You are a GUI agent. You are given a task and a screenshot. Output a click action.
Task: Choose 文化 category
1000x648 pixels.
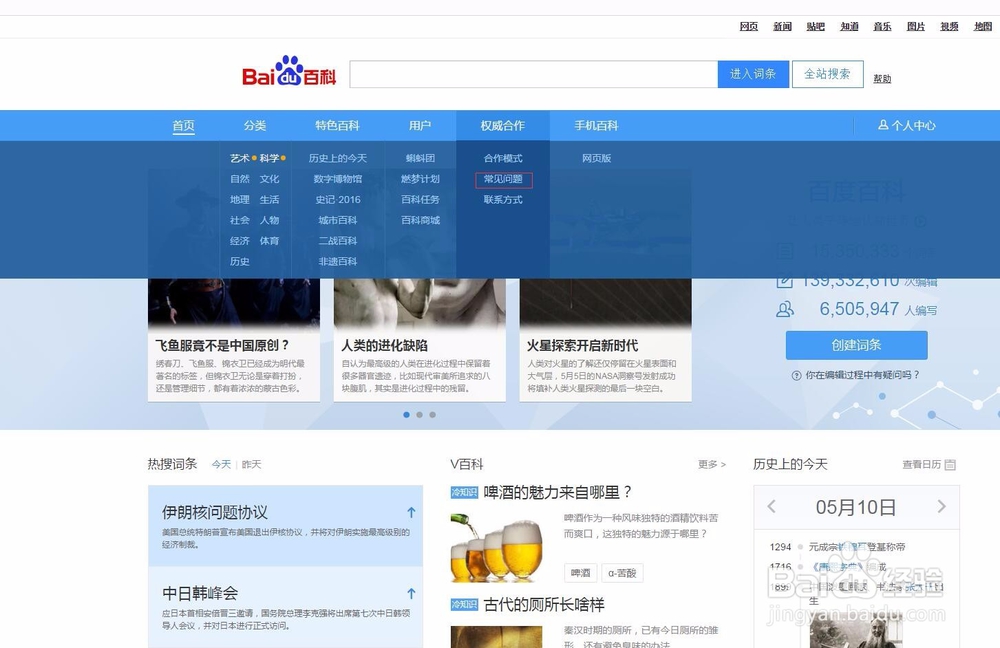[x=269, y=179]
